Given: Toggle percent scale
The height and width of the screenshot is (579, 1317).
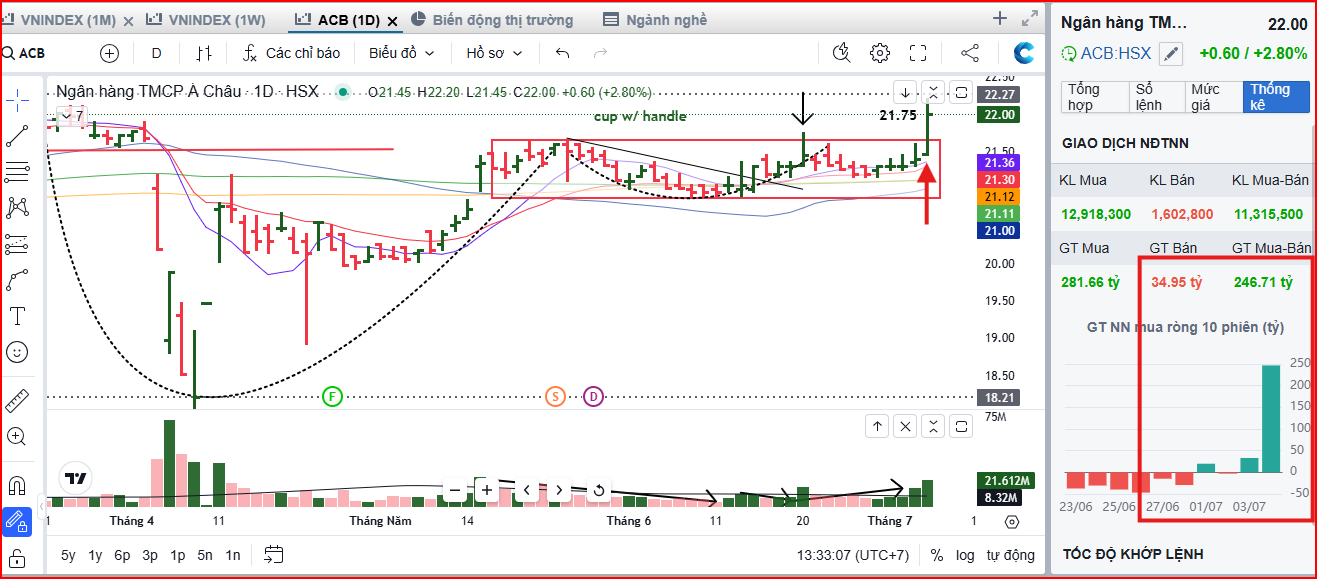Looking at the screenshot, I should [x=936, y=555].
